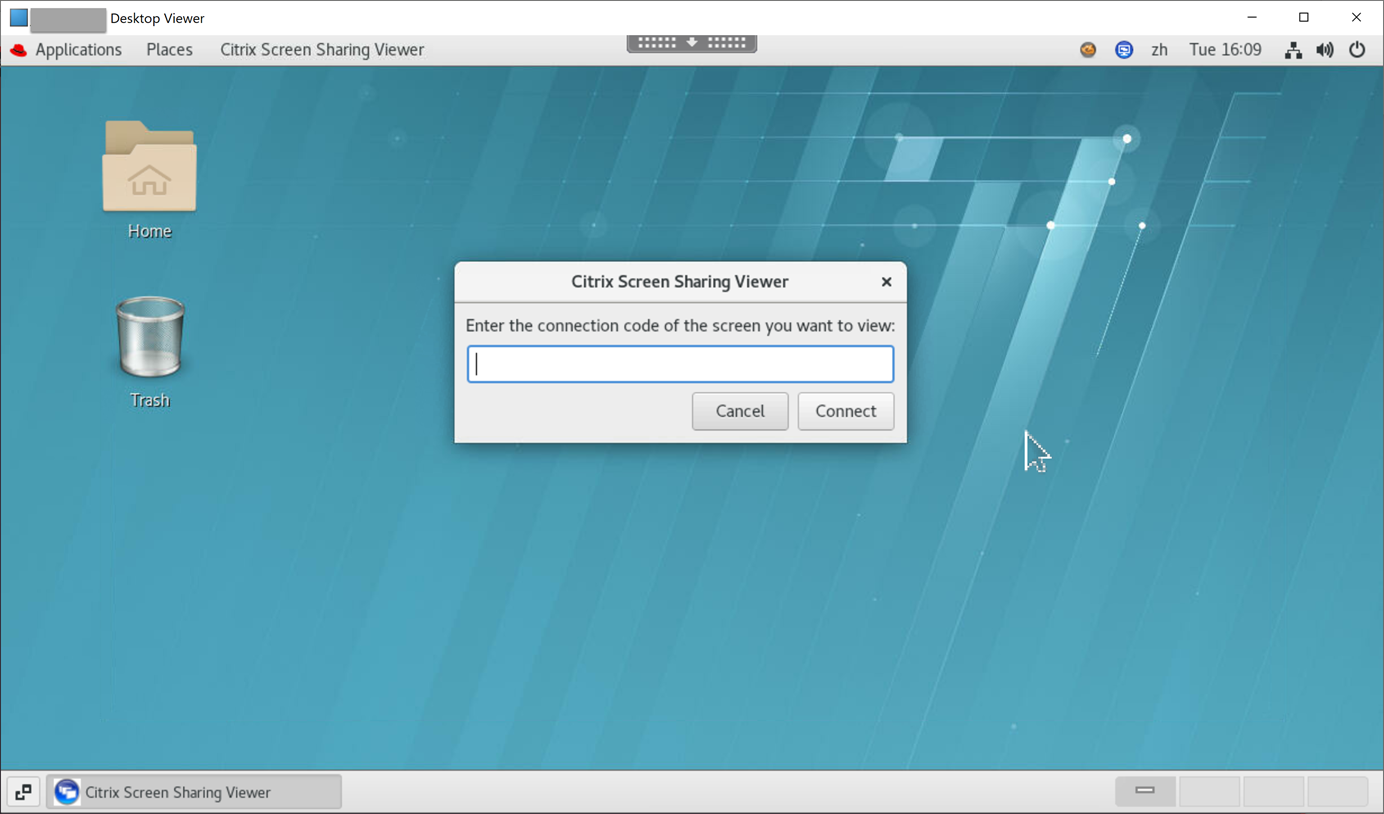The height and width of the screenshot is (814, 1384).
Task: Open the Tue 16:09 clock calendar
Action: click(x=1225, y=50)
